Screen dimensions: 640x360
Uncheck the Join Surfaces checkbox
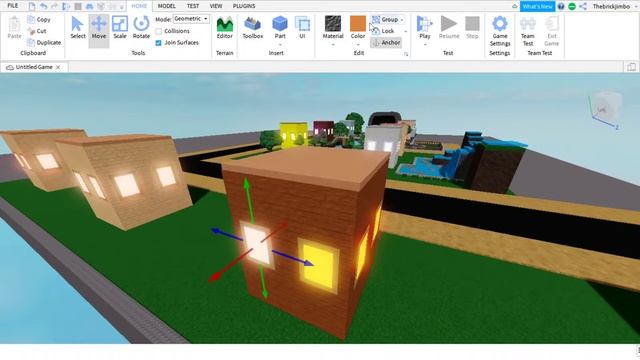coord(158,42)
